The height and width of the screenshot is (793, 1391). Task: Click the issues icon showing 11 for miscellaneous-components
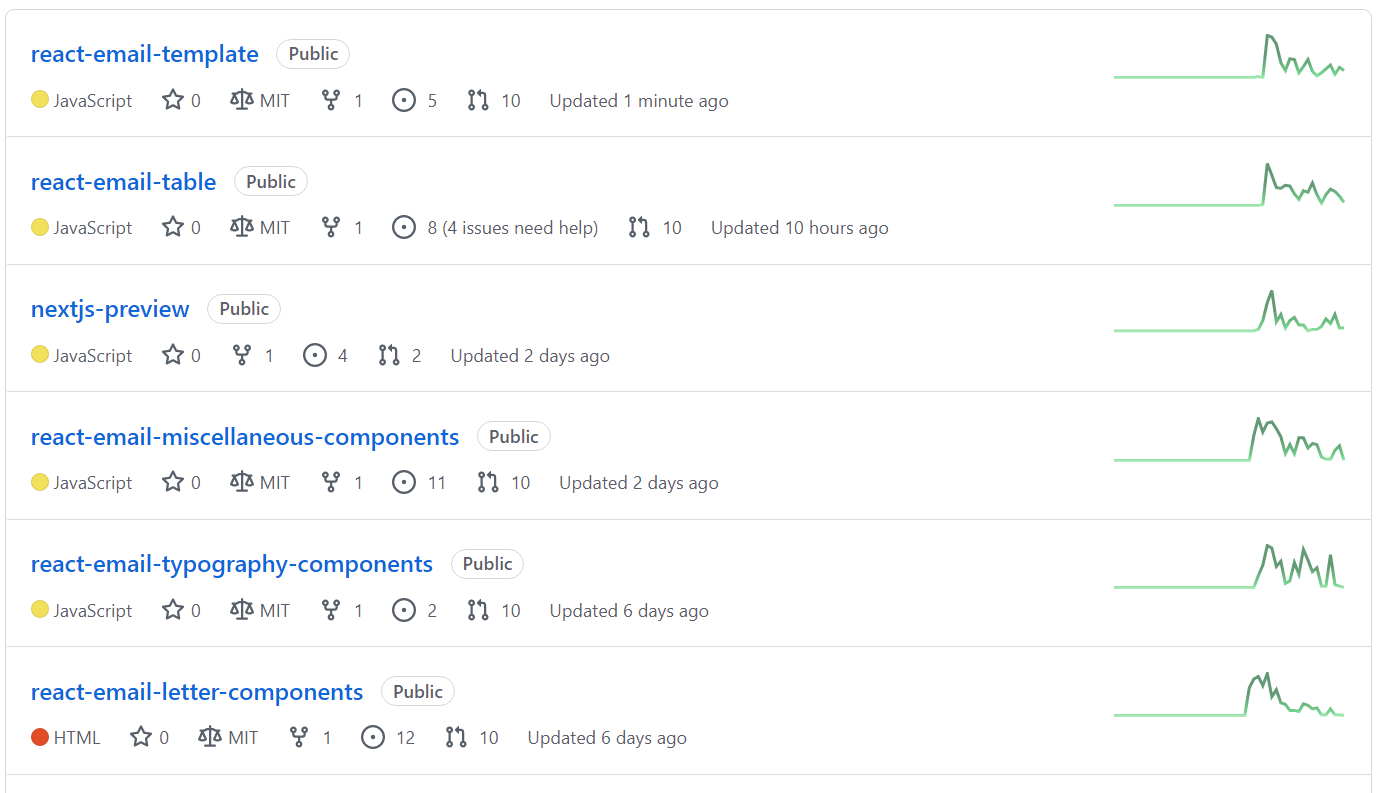click(x=404, y=483)
